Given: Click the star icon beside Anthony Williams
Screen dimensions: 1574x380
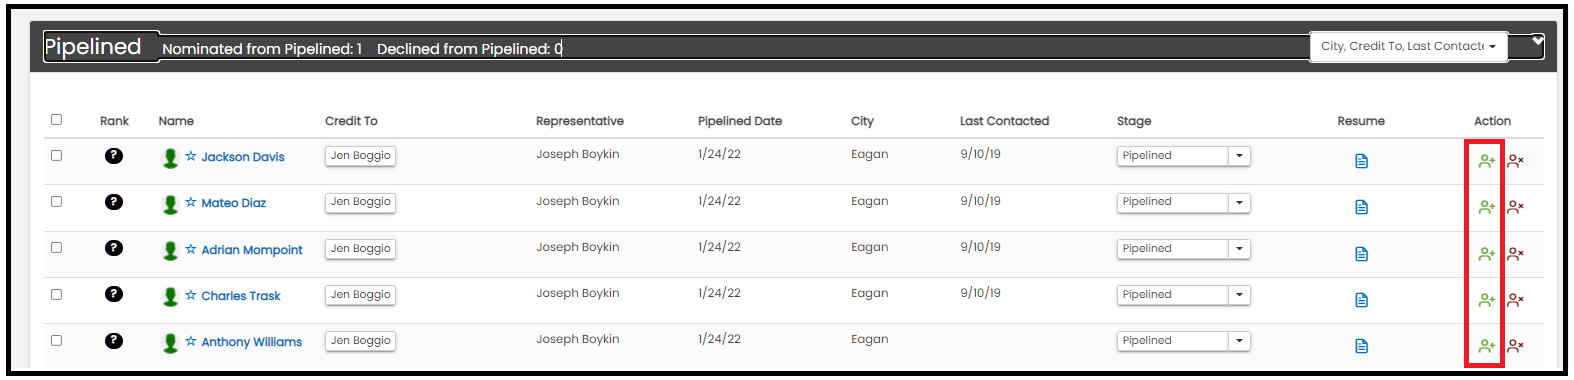Looking at the screenshot, I should tap(191, 341).
